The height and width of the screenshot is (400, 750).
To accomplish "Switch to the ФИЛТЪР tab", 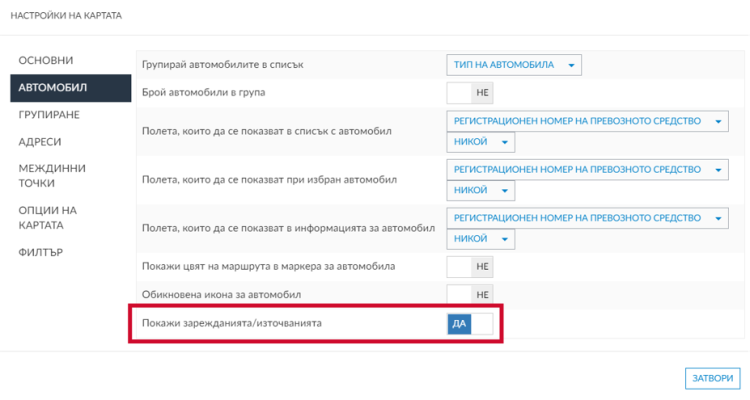I will click(41, 252).
